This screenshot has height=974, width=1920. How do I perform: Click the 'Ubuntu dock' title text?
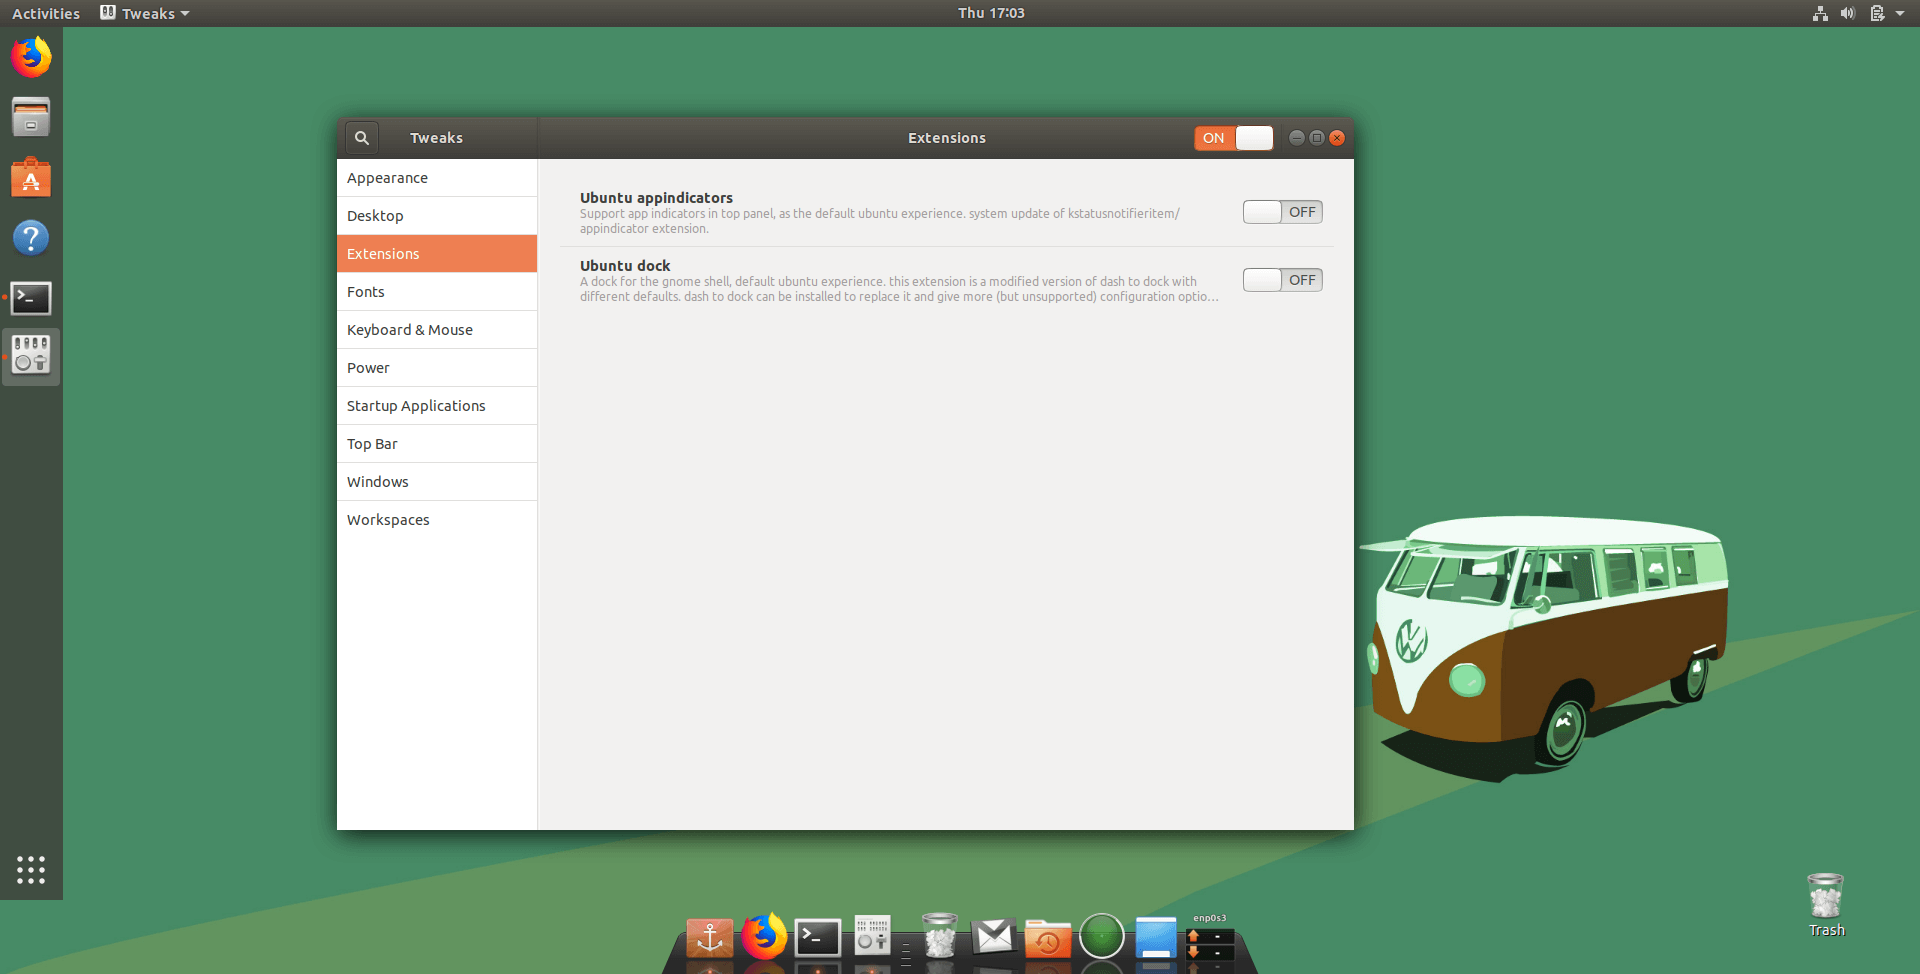point(625,266)
